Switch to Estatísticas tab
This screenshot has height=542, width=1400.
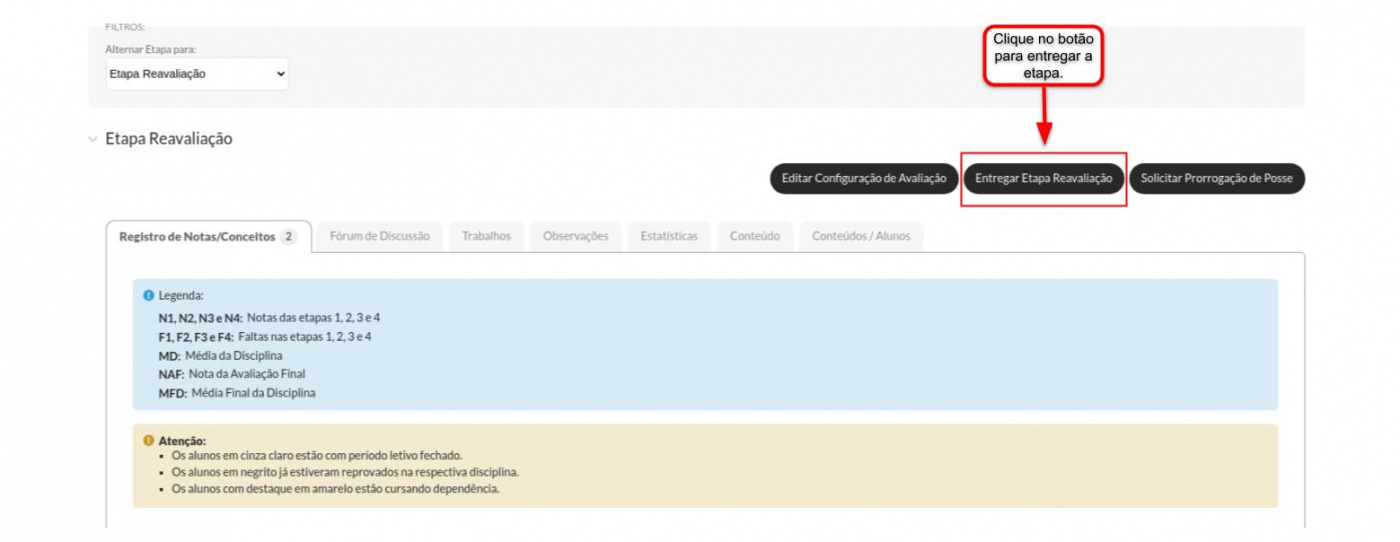point(669,237)
